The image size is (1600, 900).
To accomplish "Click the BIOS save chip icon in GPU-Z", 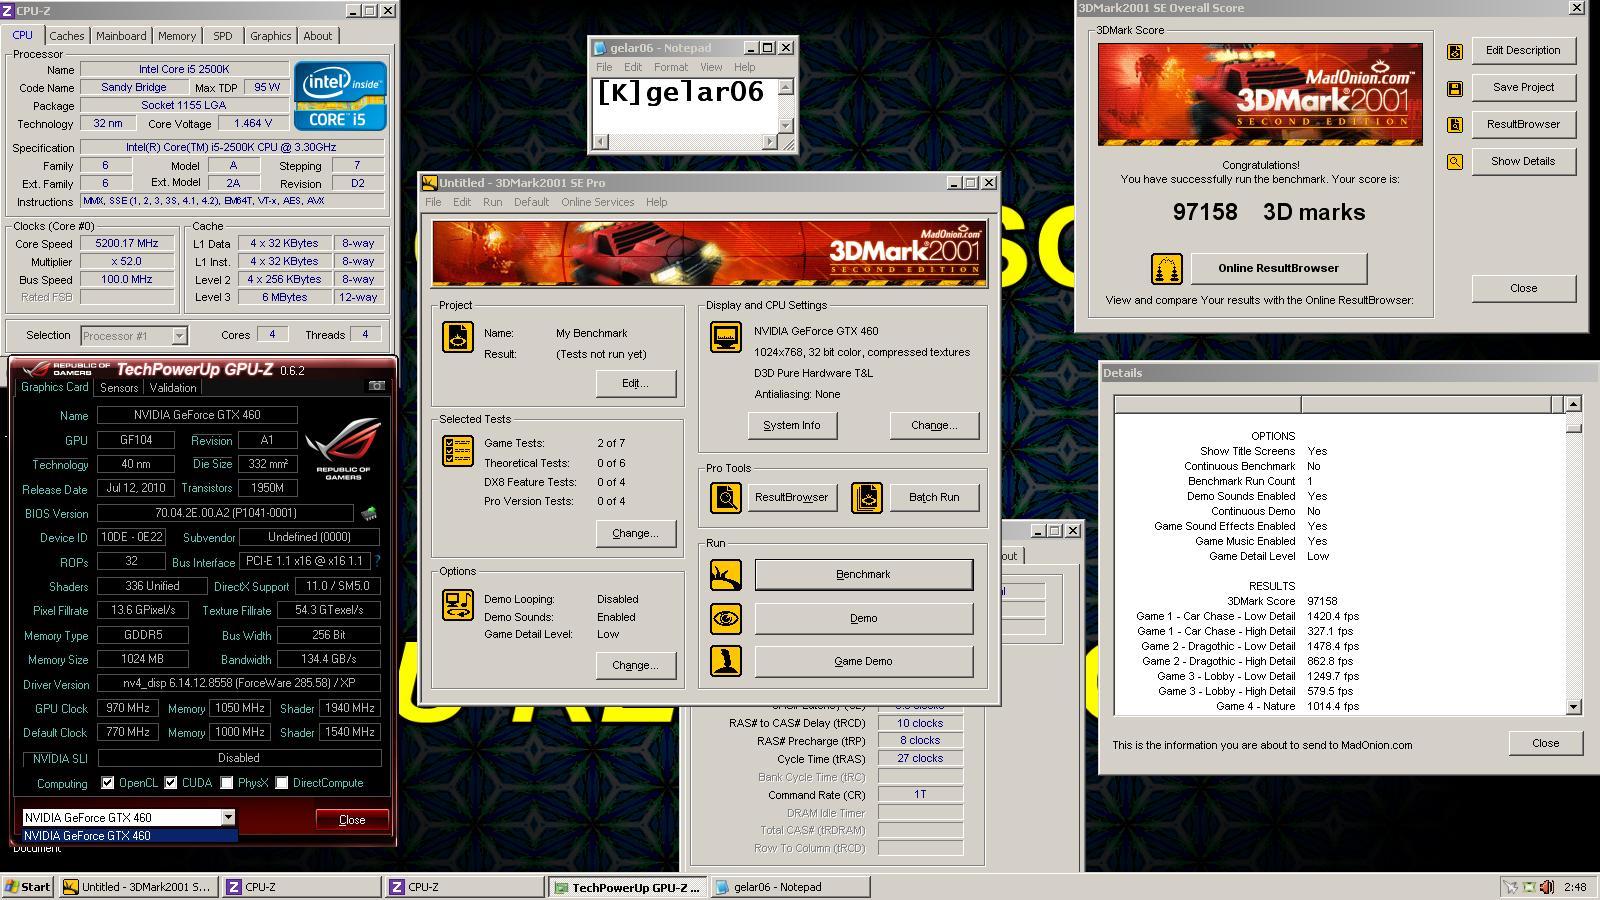I will pos(369,513).
